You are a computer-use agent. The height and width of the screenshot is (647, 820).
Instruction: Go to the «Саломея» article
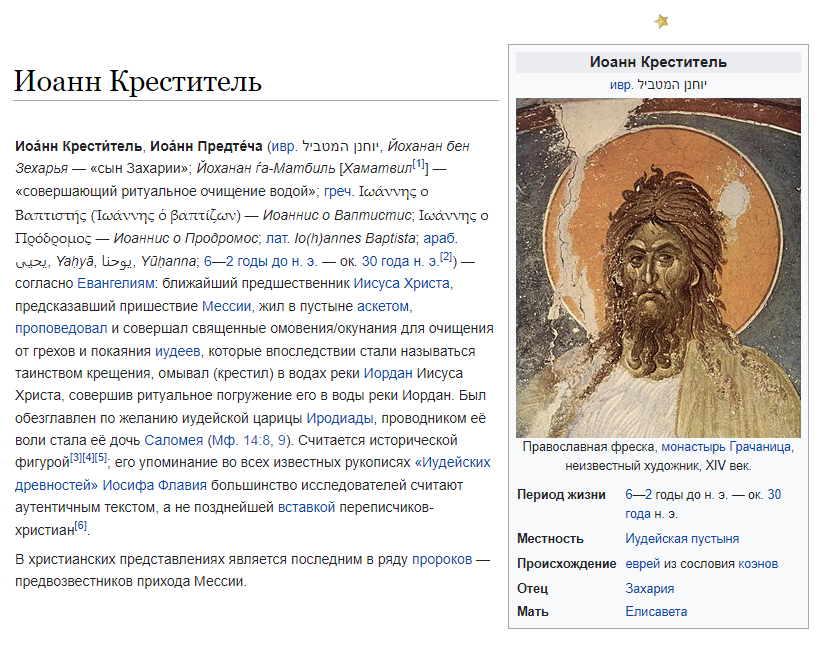click(x=174, y=440)
